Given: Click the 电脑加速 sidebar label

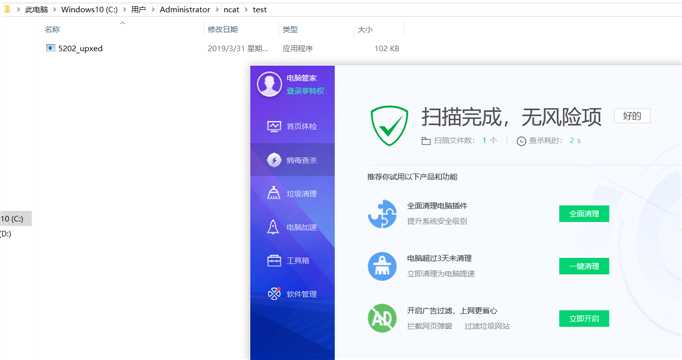Looking at the screenshot, I should 301,227.
